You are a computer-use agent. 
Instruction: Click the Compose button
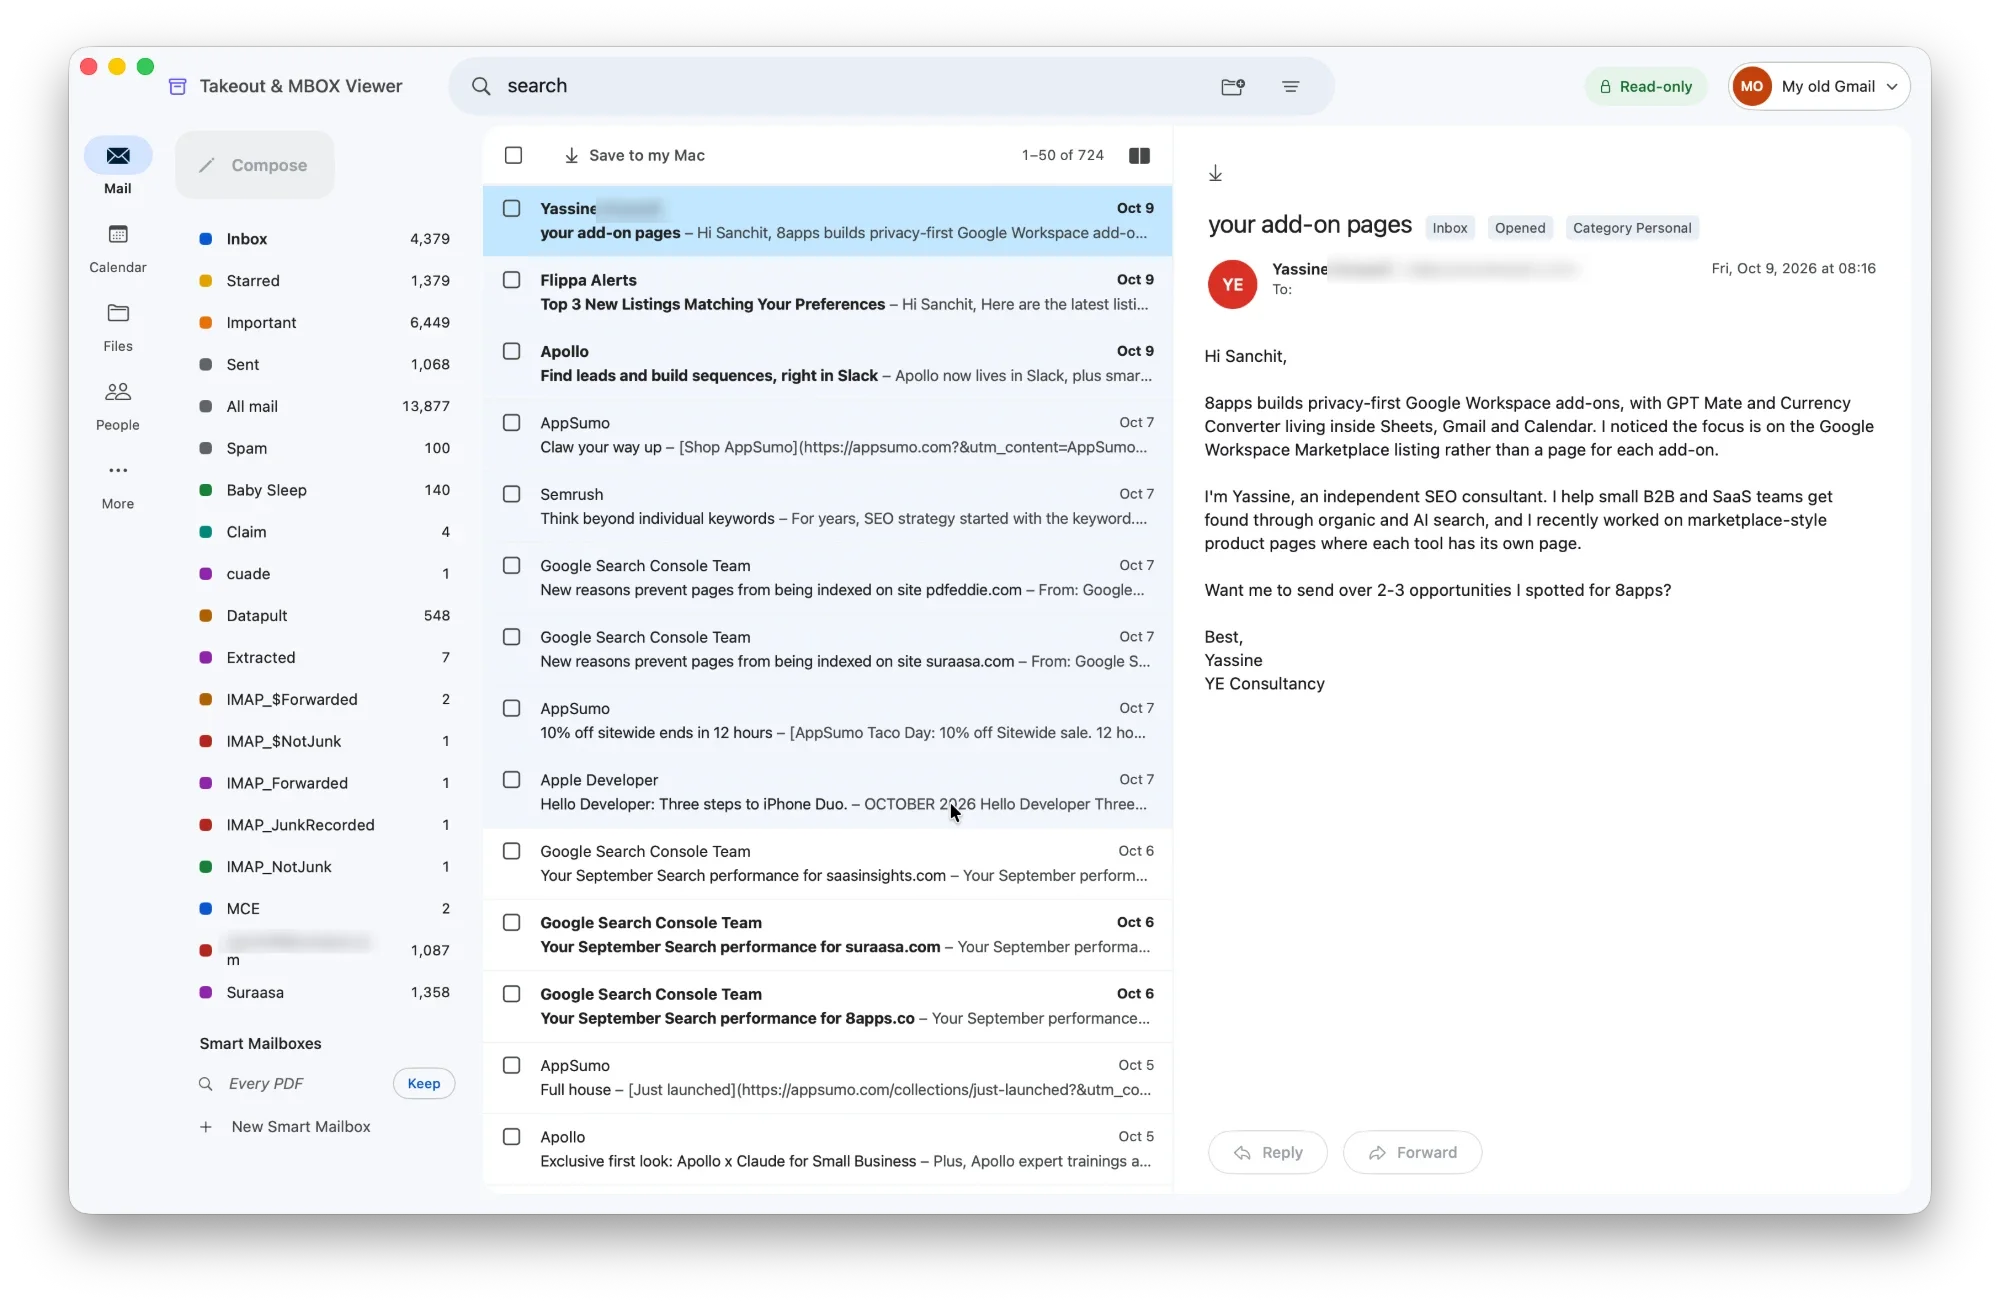[255, 165]
